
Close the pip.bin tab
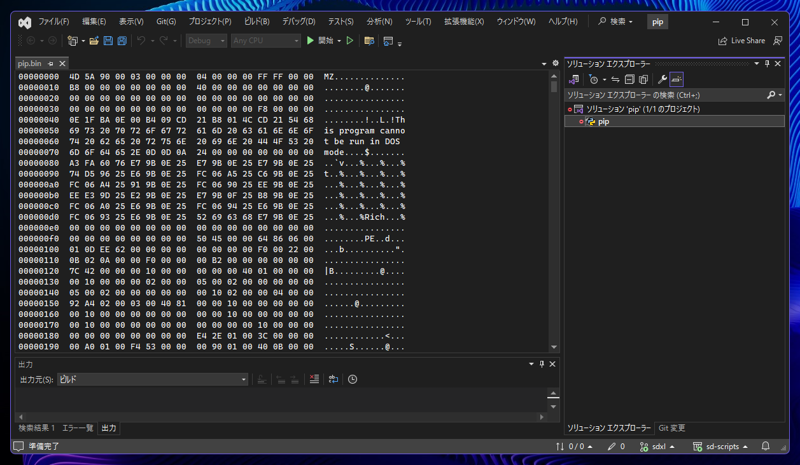click(x=62, y=63)
